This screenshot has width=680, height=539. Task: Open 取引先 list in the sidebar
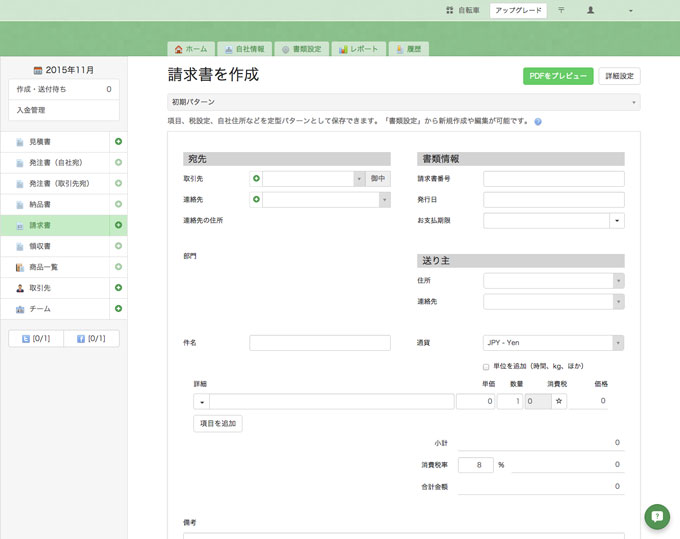(55, 288)
